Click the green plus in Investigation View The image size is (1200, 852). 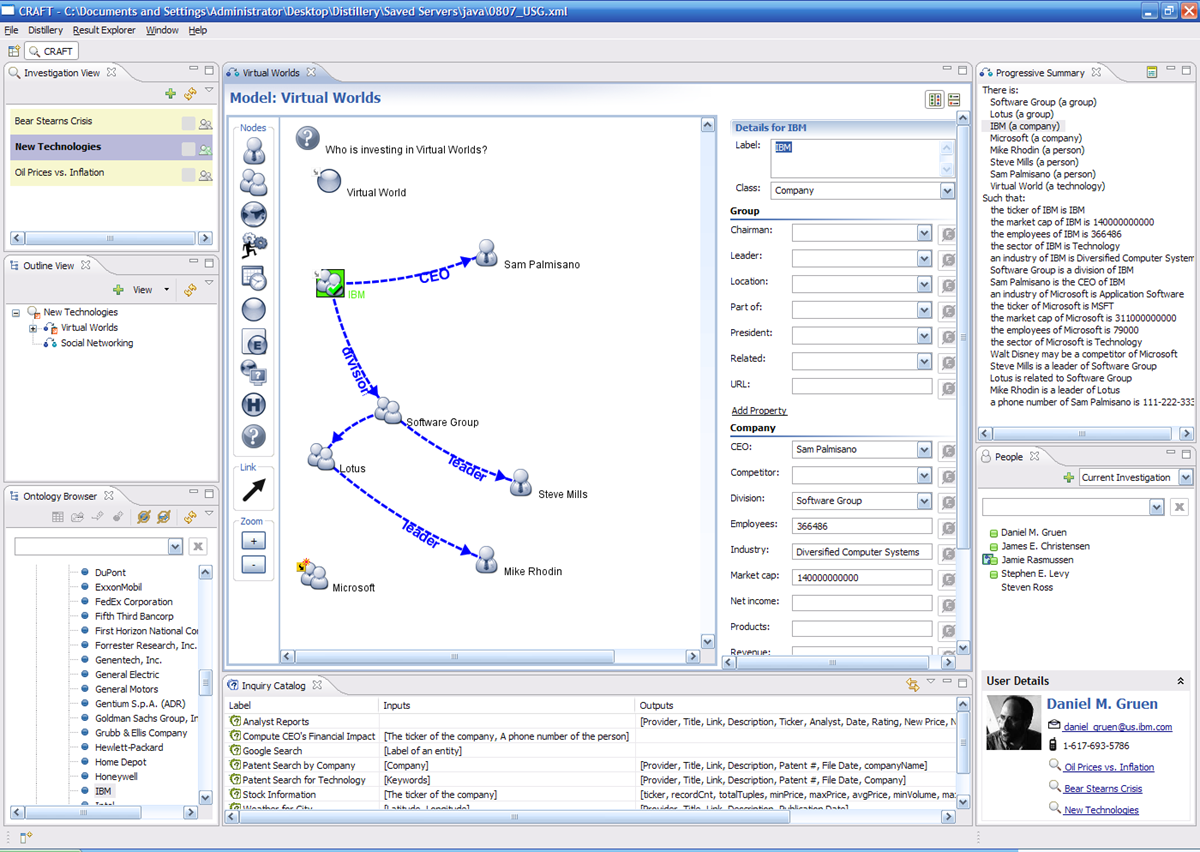[171, 93]
